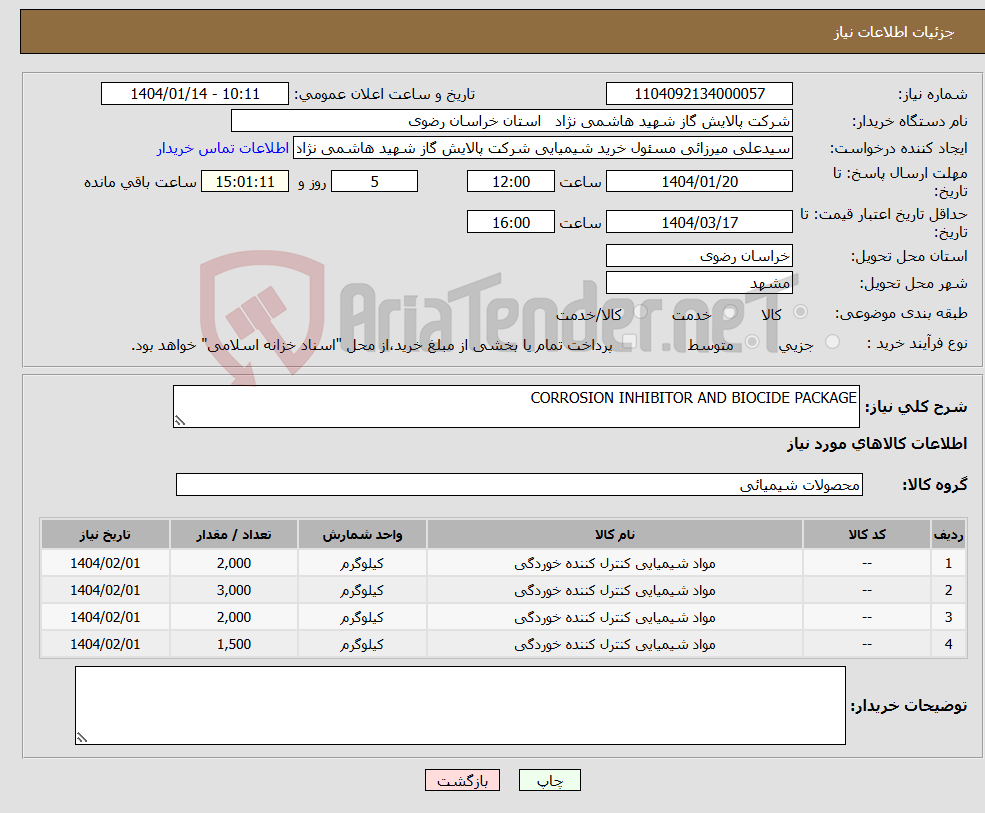Click the نام کالا column header

coord(614,535)
